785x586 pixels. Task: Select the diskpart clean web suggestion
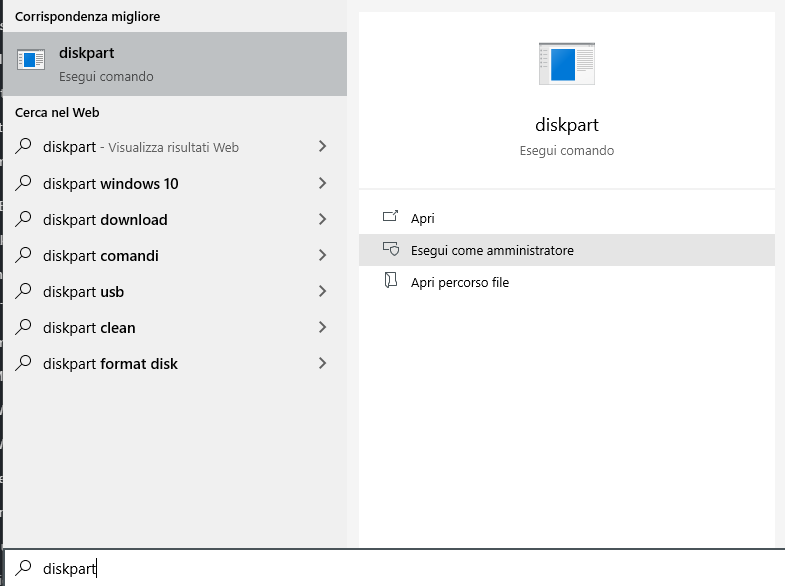(175, 327)
